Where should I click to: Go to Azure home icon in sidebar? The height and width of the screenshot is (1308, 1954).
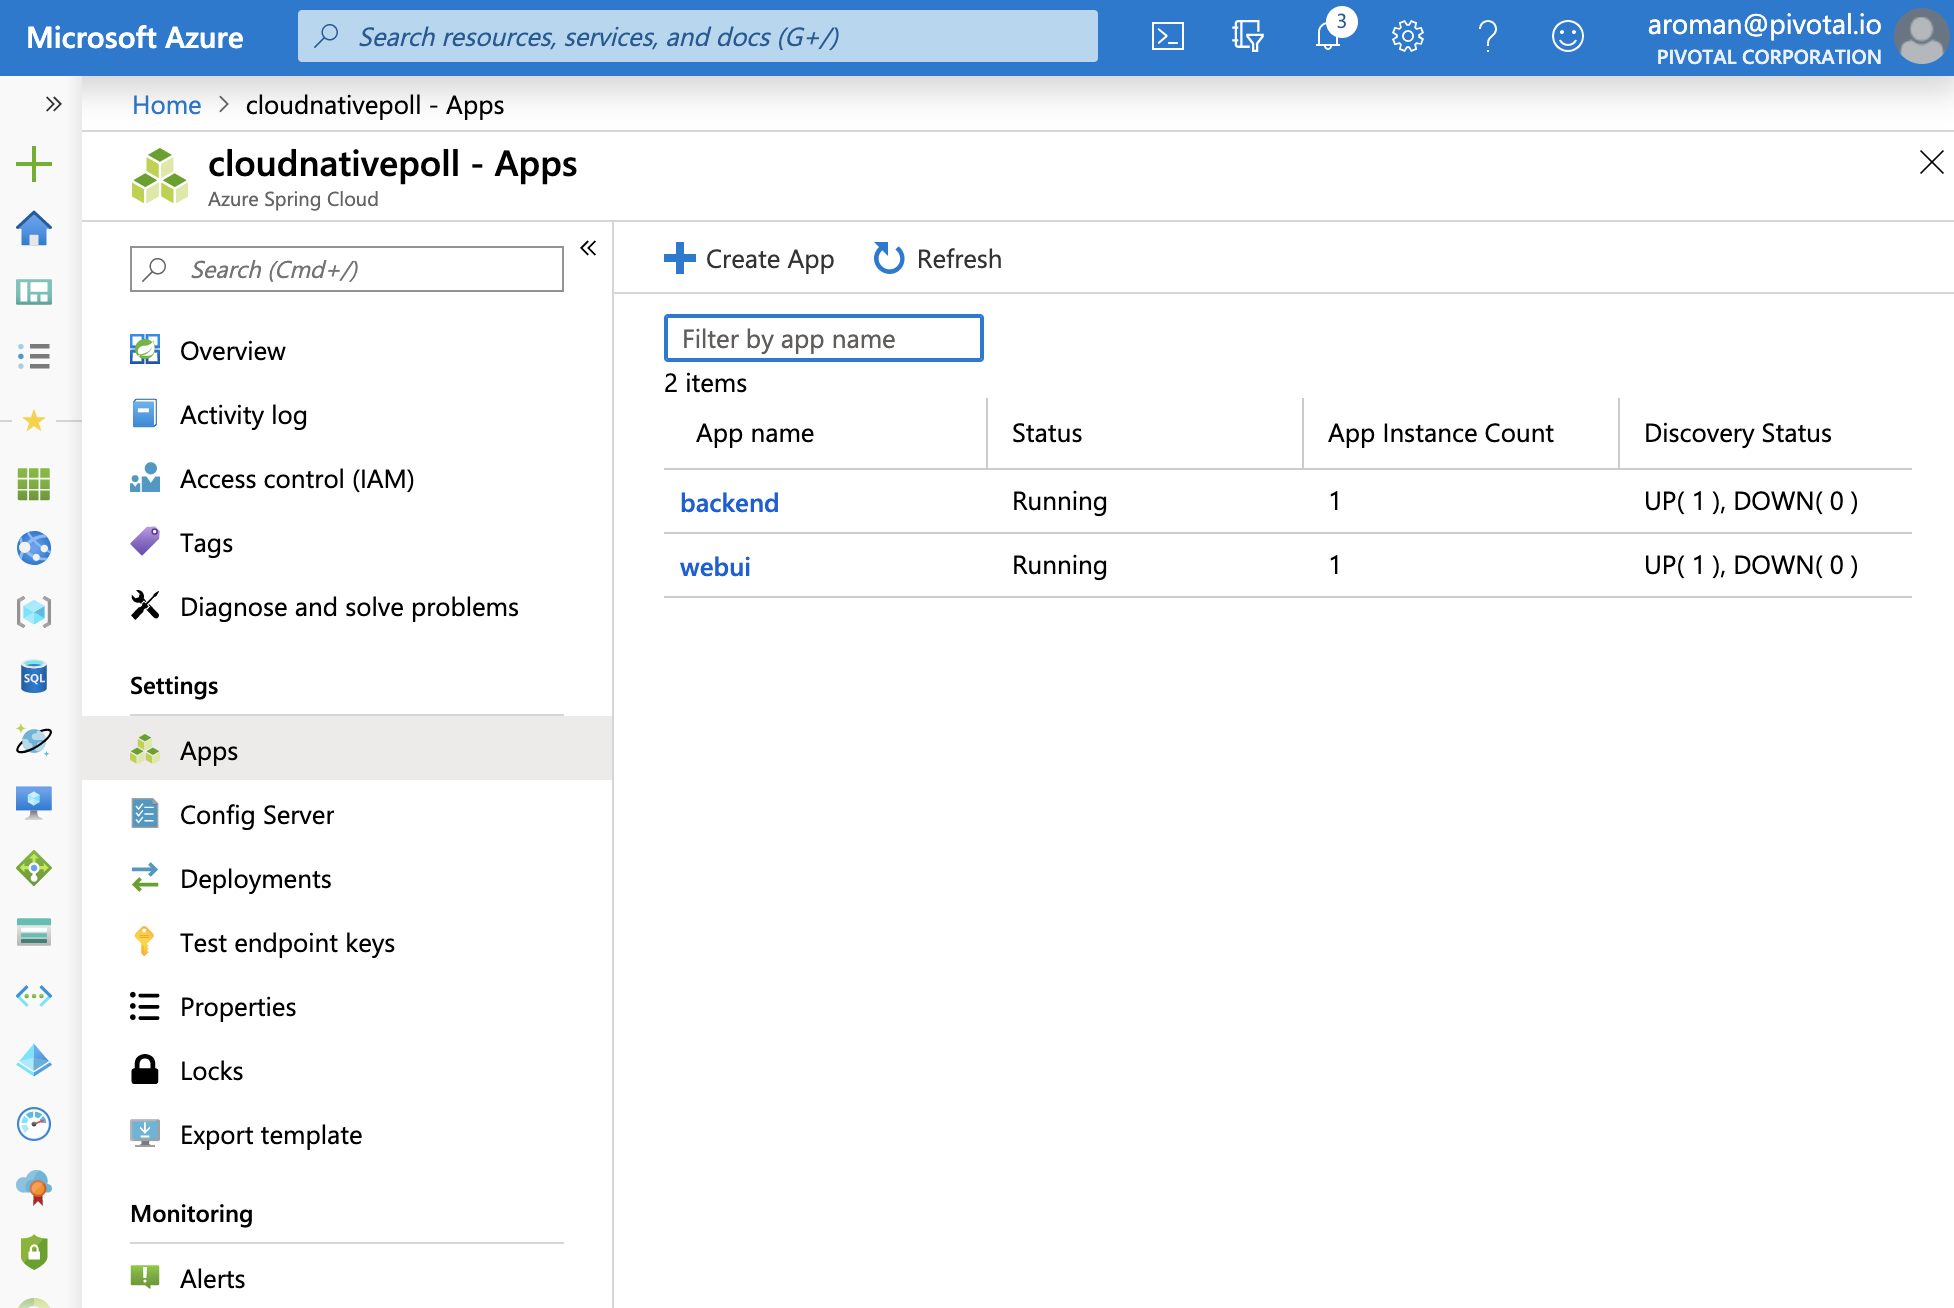(34, 228)
